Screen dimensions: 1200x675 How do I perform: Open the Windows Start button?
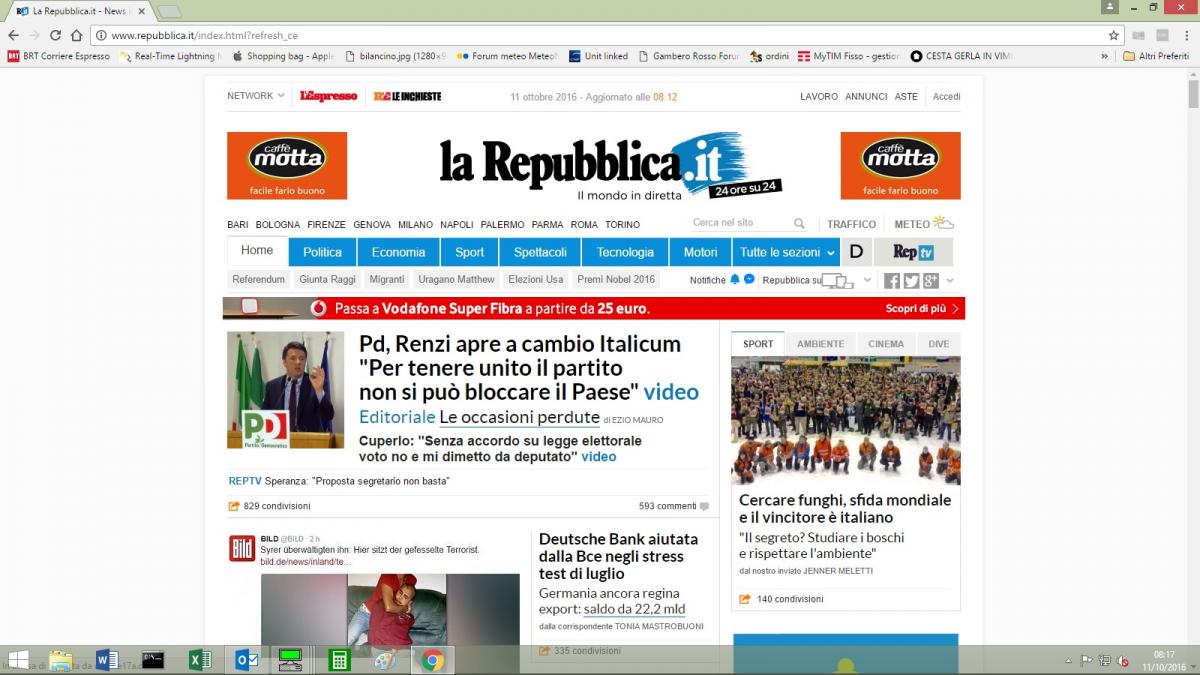point(18,660)
